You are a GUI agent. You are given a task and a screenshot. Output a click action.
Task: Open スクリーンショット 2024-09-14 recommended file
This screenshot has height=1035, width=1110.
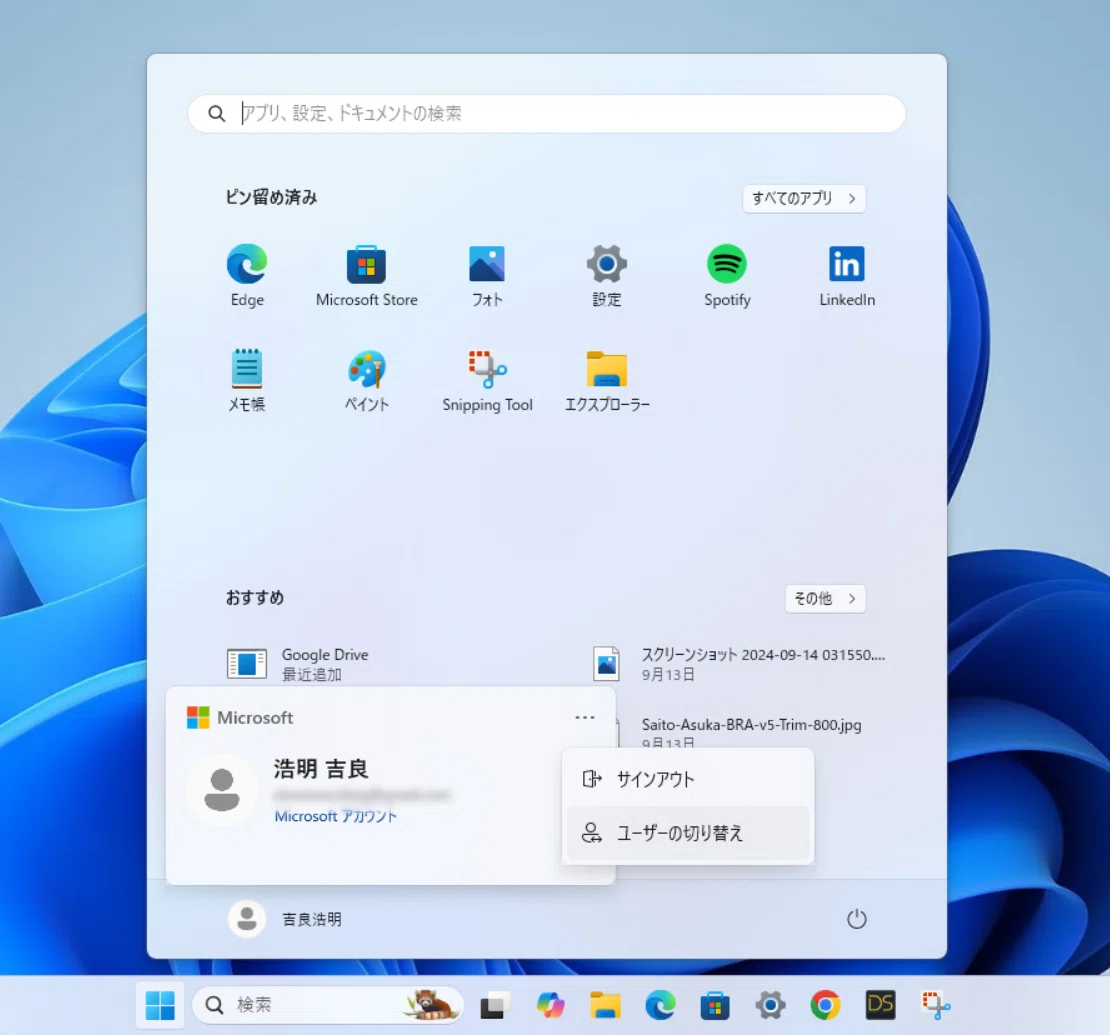point(739,664)
